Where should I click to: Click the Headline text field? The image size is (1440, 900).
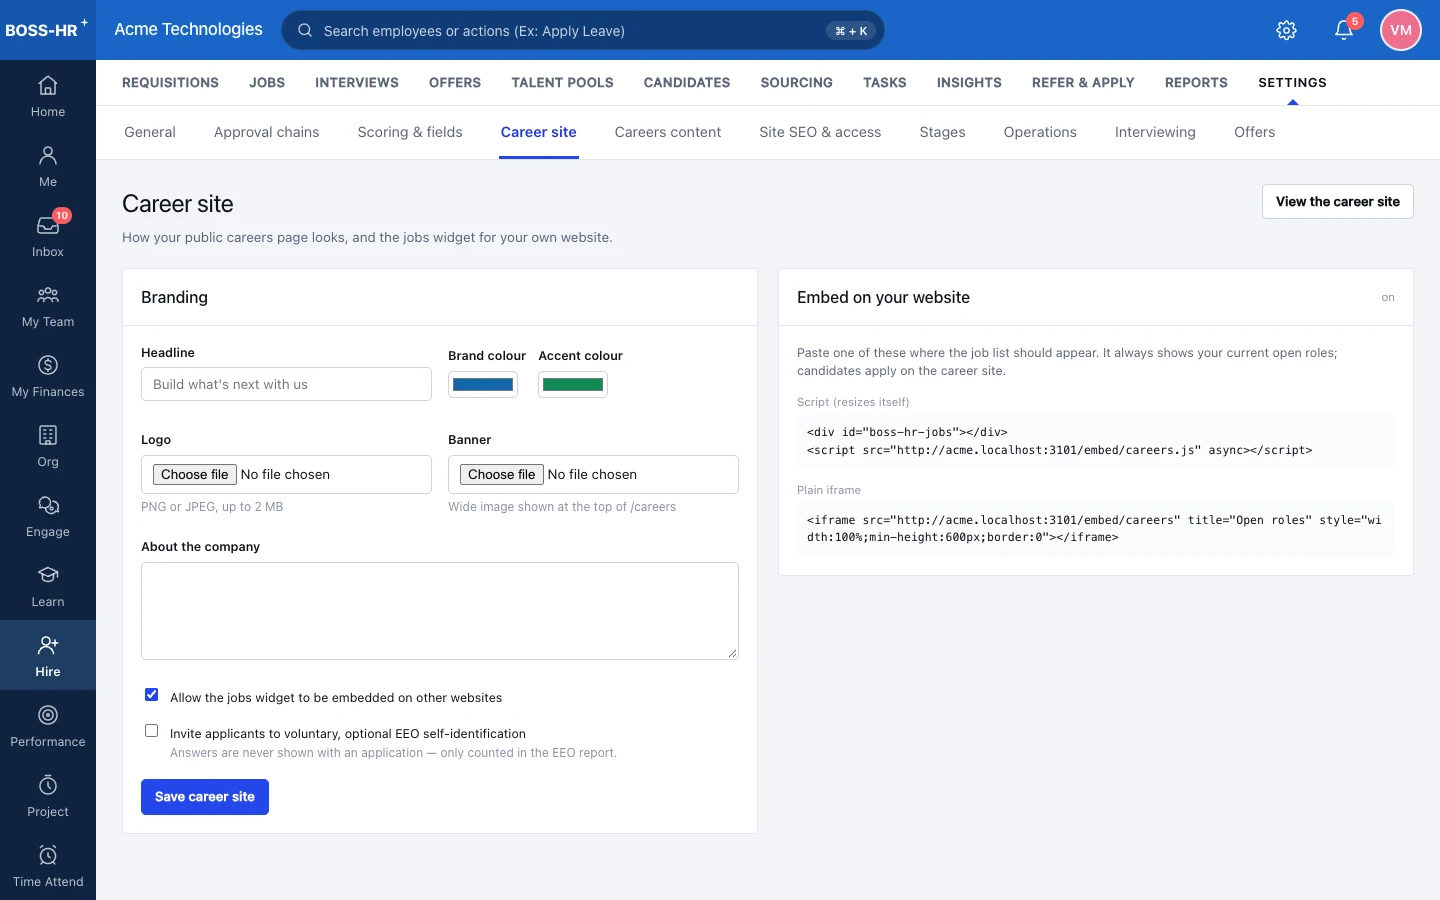[x=286, y=384]
